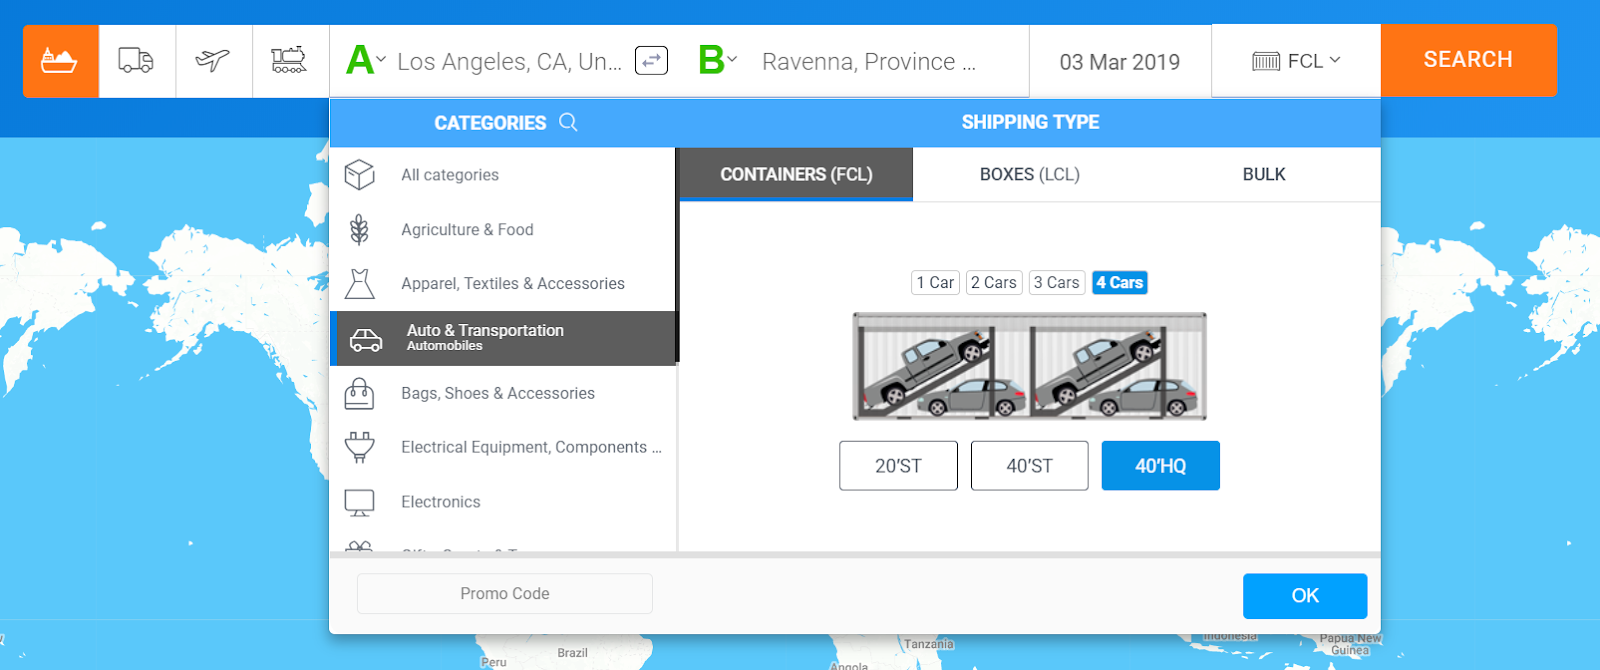
Task: Select 3 Cars option
Action: pos(1057,283)
